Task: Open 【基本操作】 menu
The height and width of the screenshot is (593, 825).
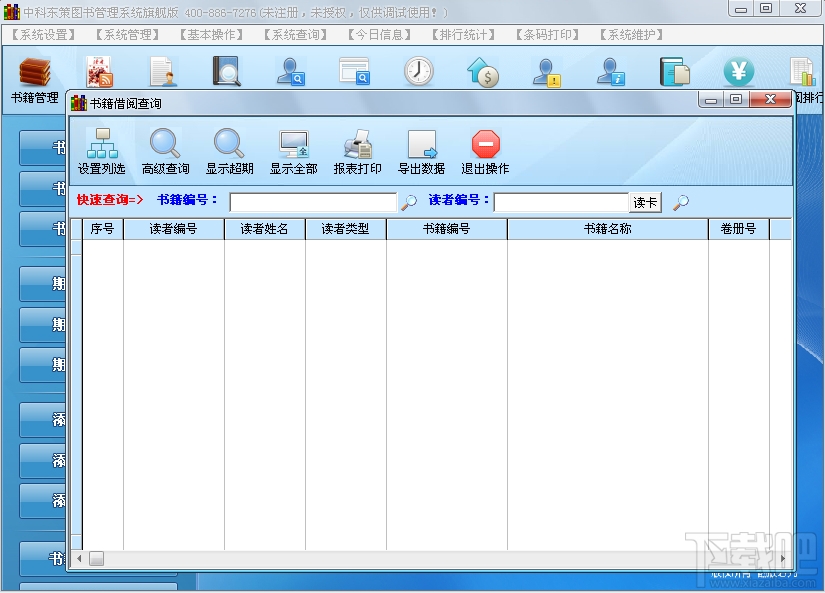Action: (x=211, y=35)
